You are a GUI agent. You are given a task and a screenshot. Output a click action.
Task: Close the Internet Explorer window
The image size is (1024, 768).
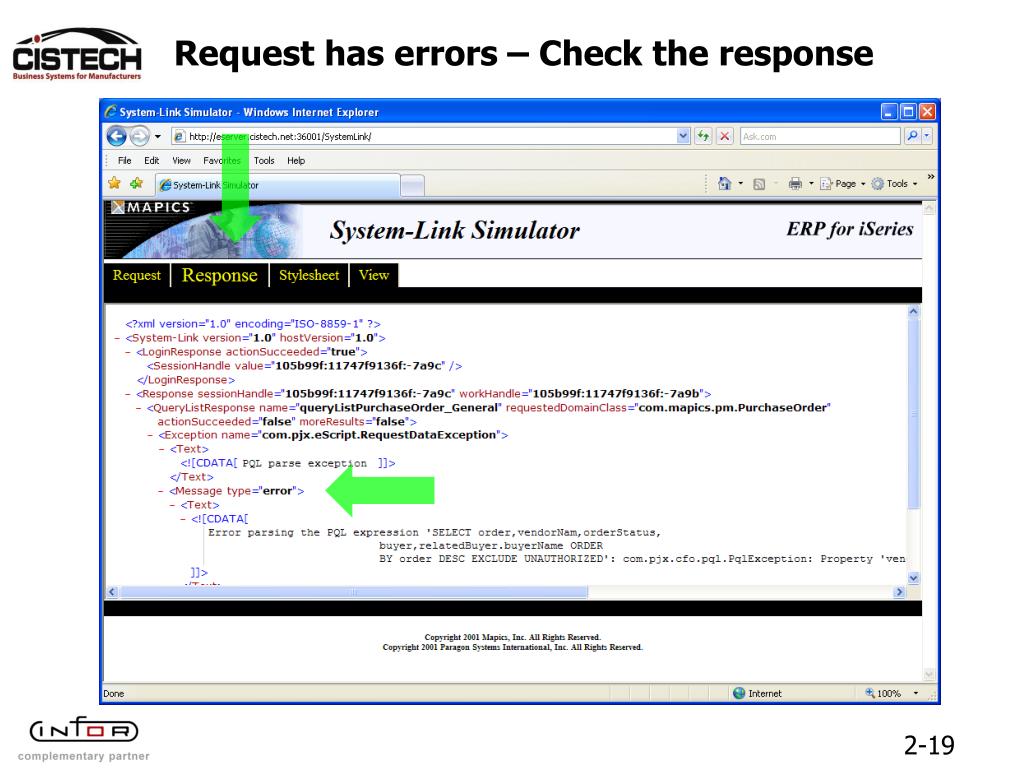tap(927, 112)
